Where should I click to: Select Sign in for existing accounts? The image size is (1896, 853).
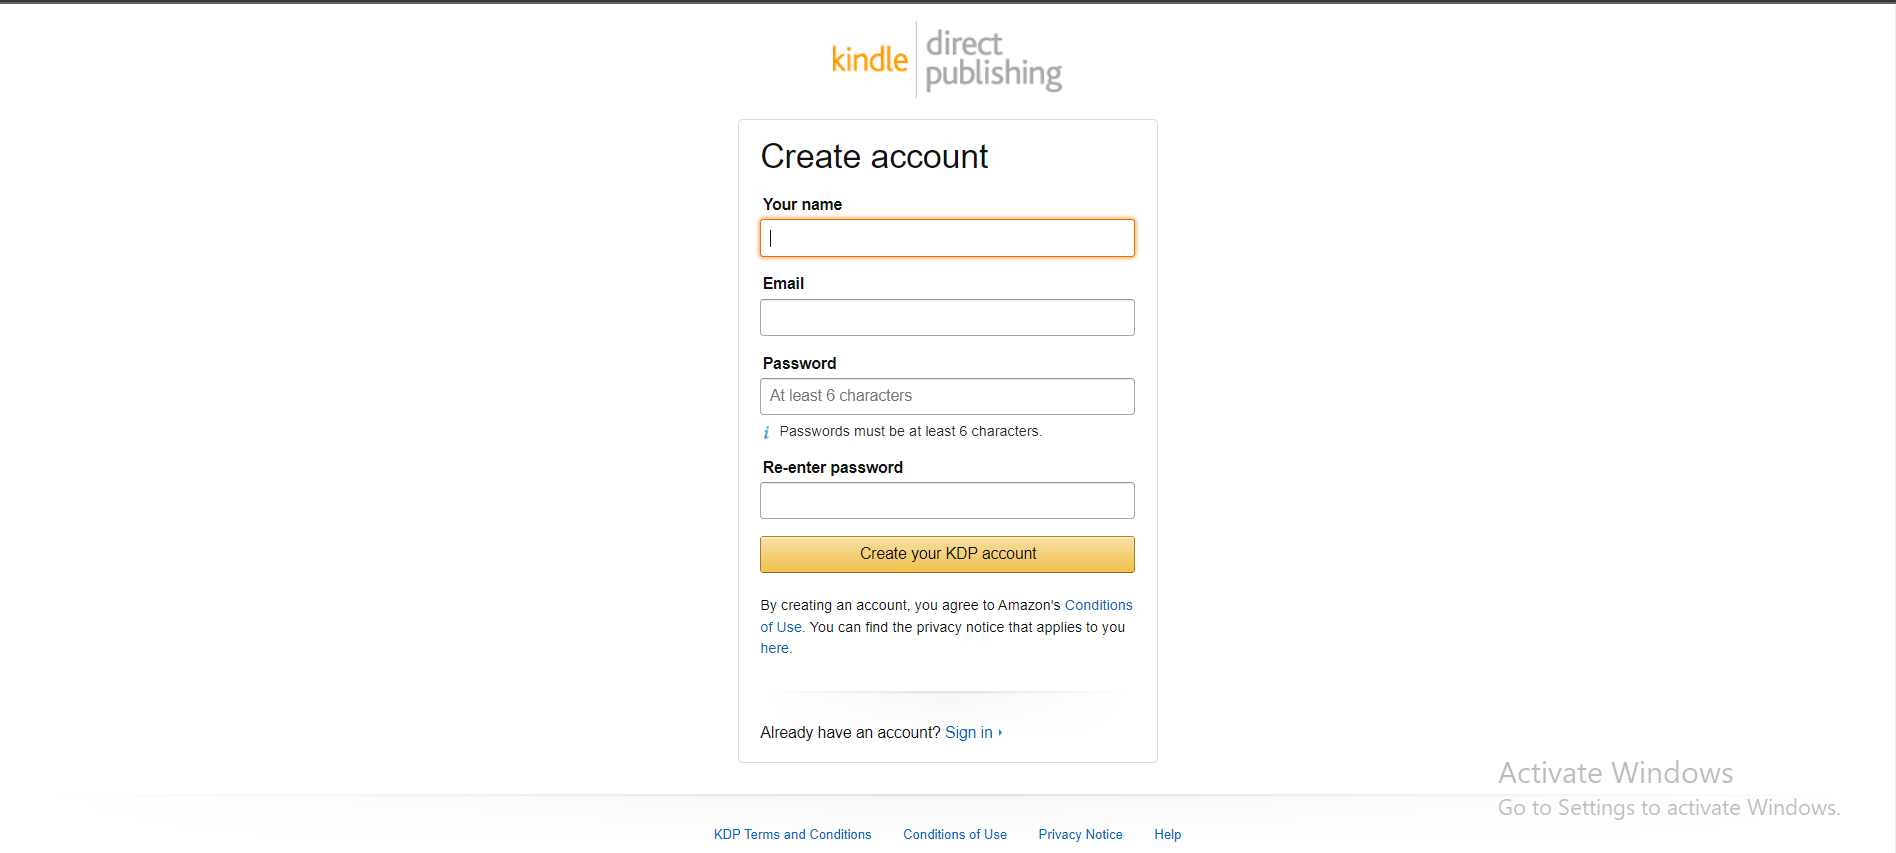click(969, 732)
